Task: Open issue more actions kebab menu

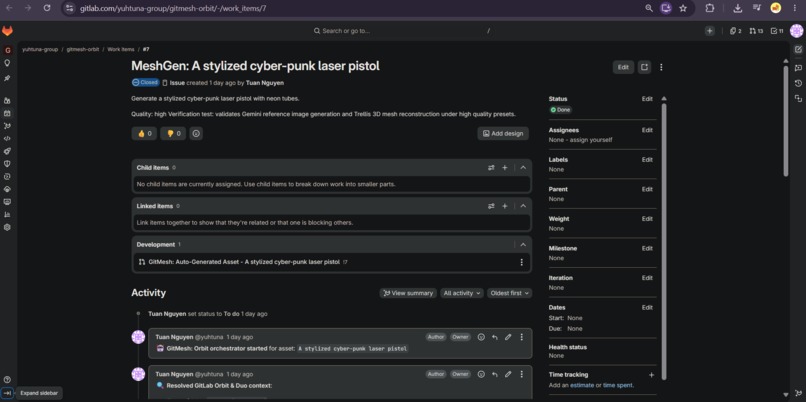Action: tap(661, 67)
